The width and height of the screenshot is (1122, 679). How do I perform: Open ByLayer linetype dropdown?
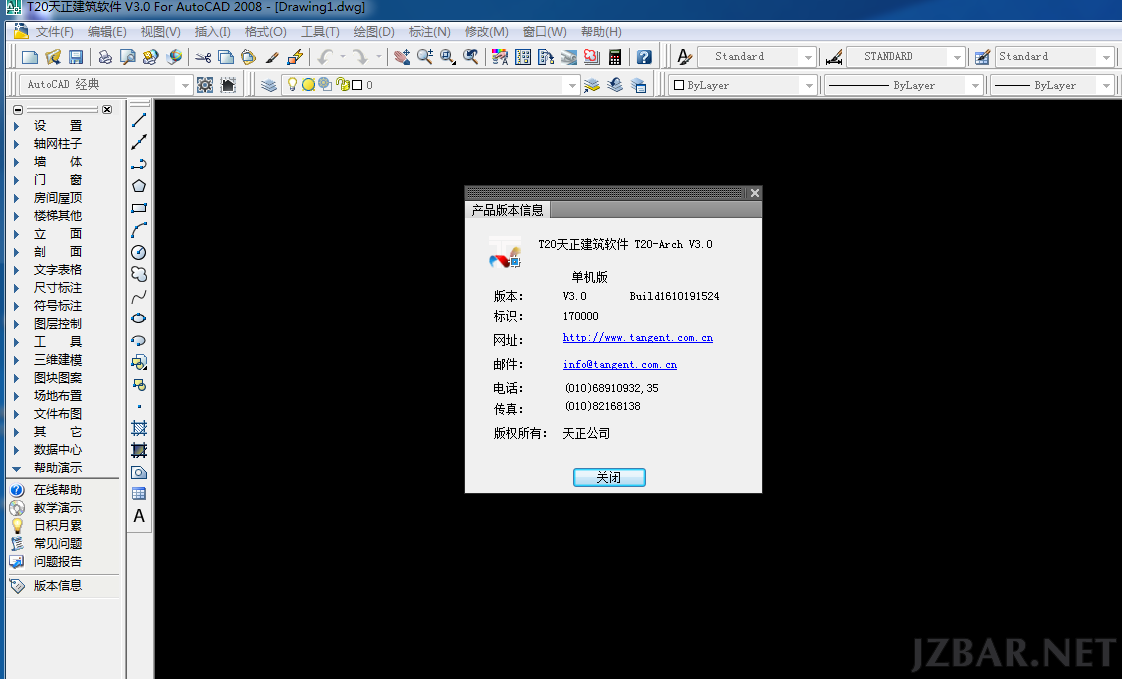click(974, 85)
